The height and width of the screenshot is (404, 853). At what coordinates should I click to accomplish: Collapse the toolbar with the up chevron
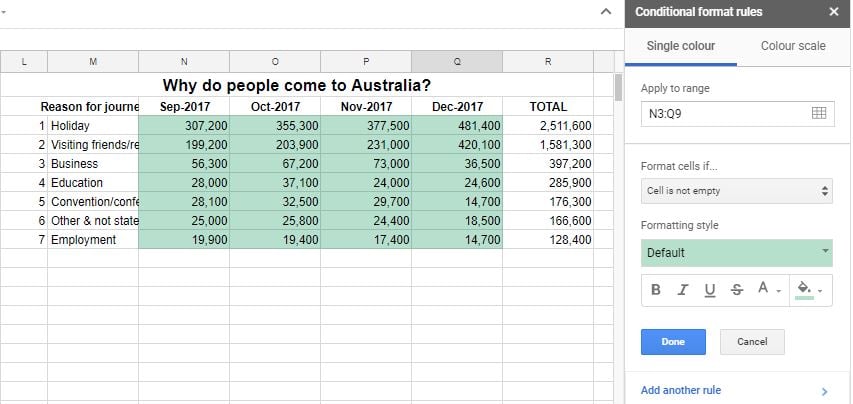point(605,11)
